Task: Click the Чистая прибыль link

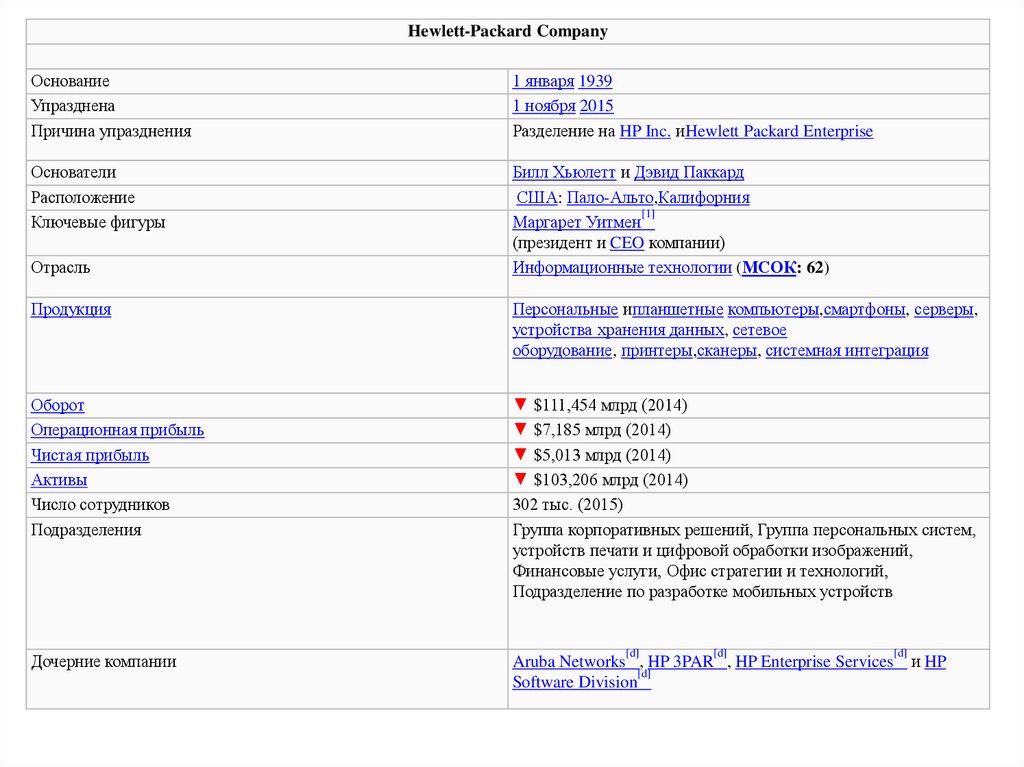Action: pyautogui.click(x=90, y=455)
